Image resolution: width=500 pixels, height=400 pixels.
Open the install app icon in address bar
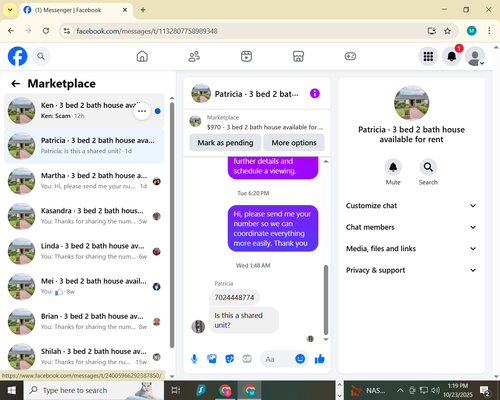432,31
